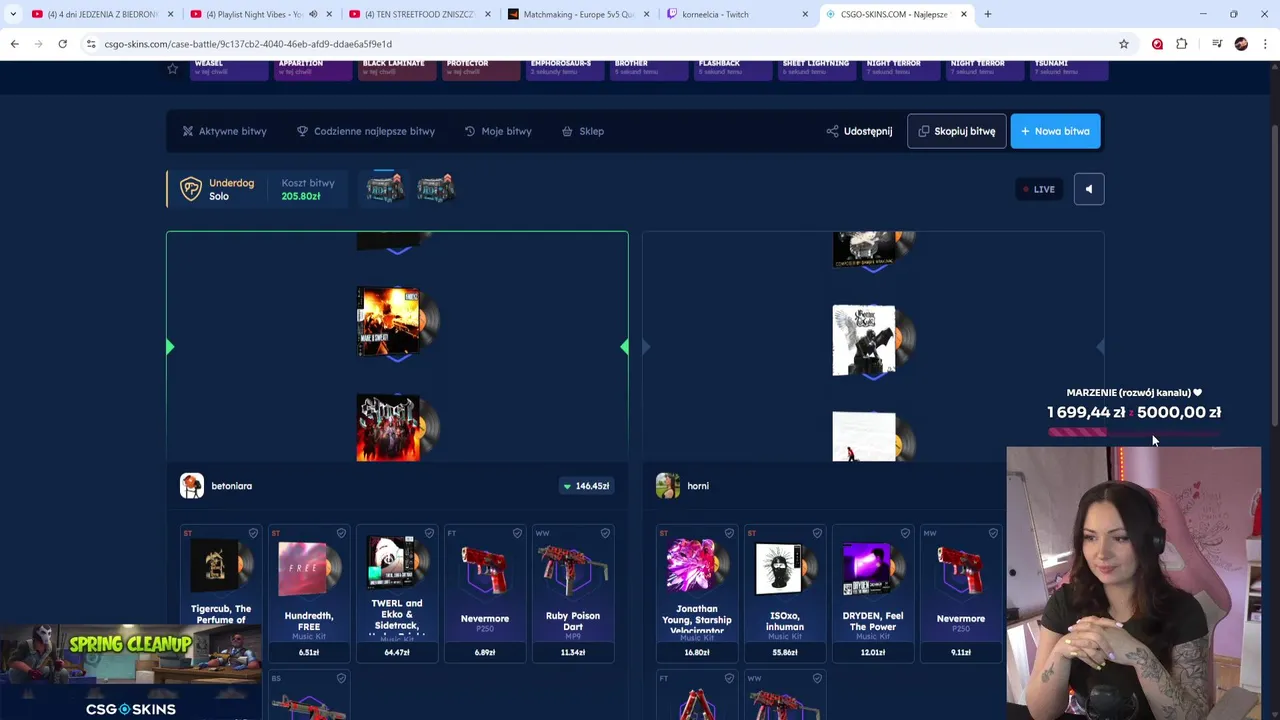Screen dimensions: 1280x720
Task: Switch to the TEN STREETFOOD YouTube tab
Action: (x=419, y=14)
